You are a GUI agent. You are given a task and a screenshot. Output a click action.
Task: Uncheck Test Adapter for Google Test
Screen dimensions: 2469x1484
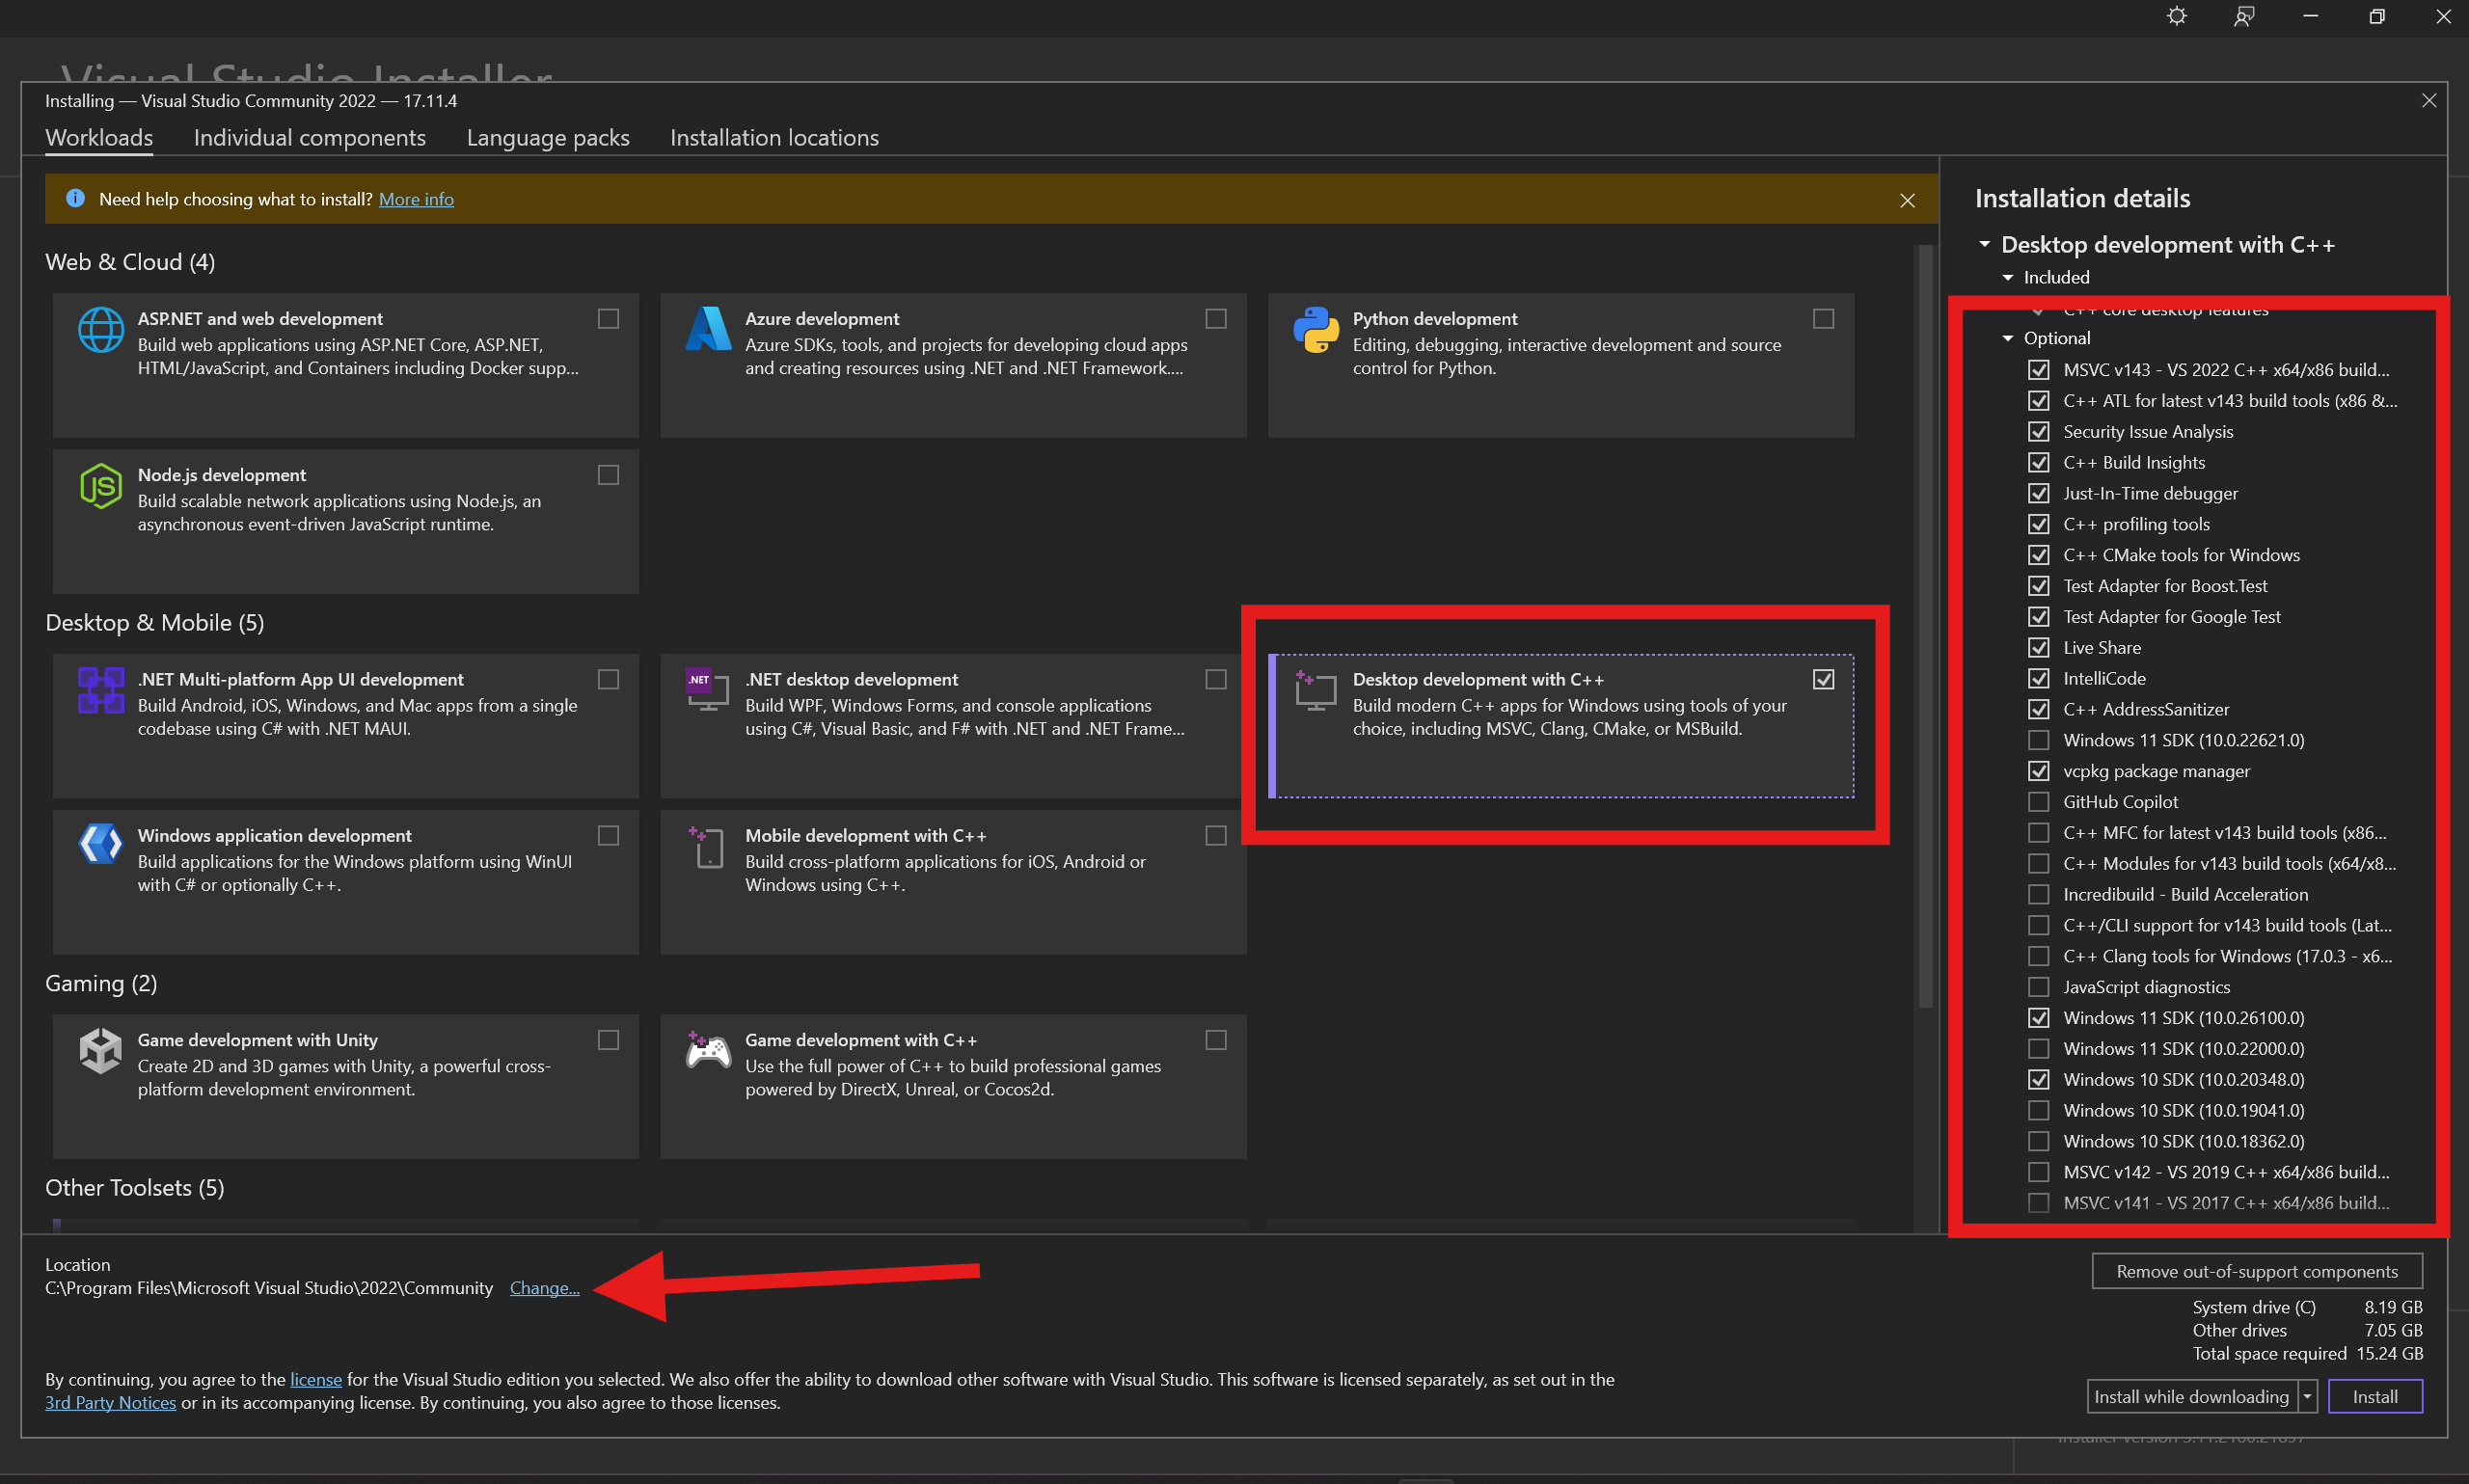coord(2038,616)
